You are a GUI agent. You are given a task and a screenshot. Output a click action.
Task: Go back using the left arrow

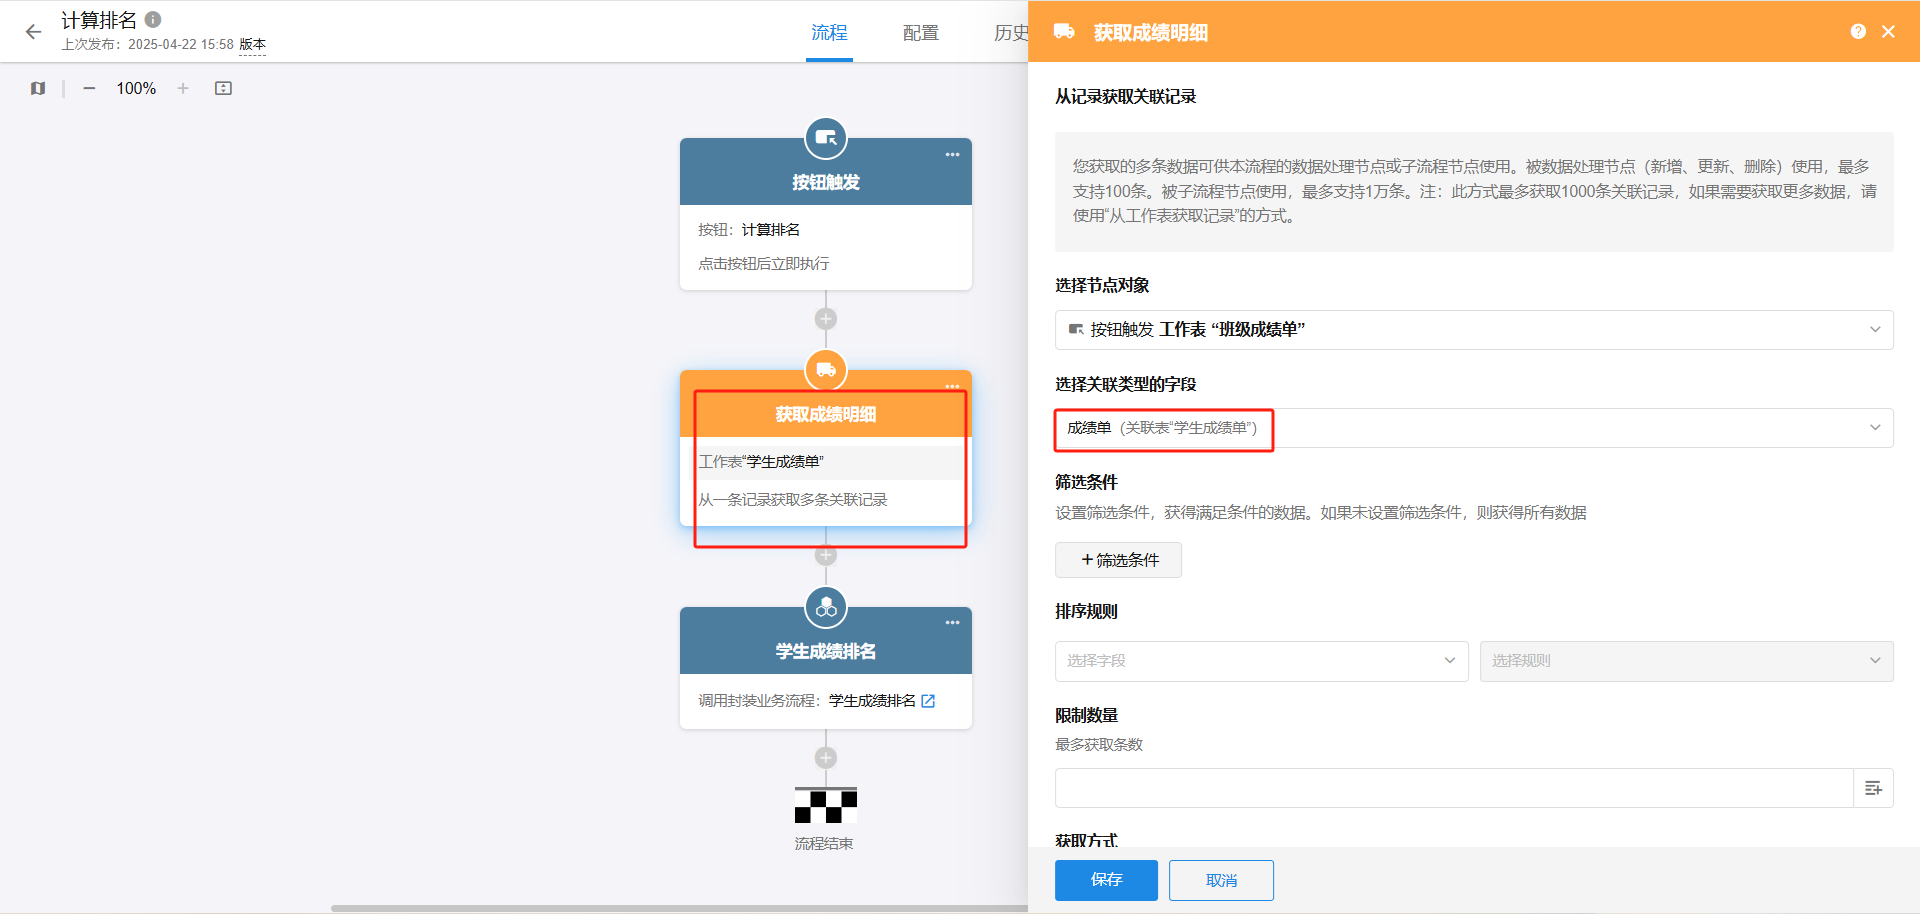pyautogui.click(x=33, y=32)
